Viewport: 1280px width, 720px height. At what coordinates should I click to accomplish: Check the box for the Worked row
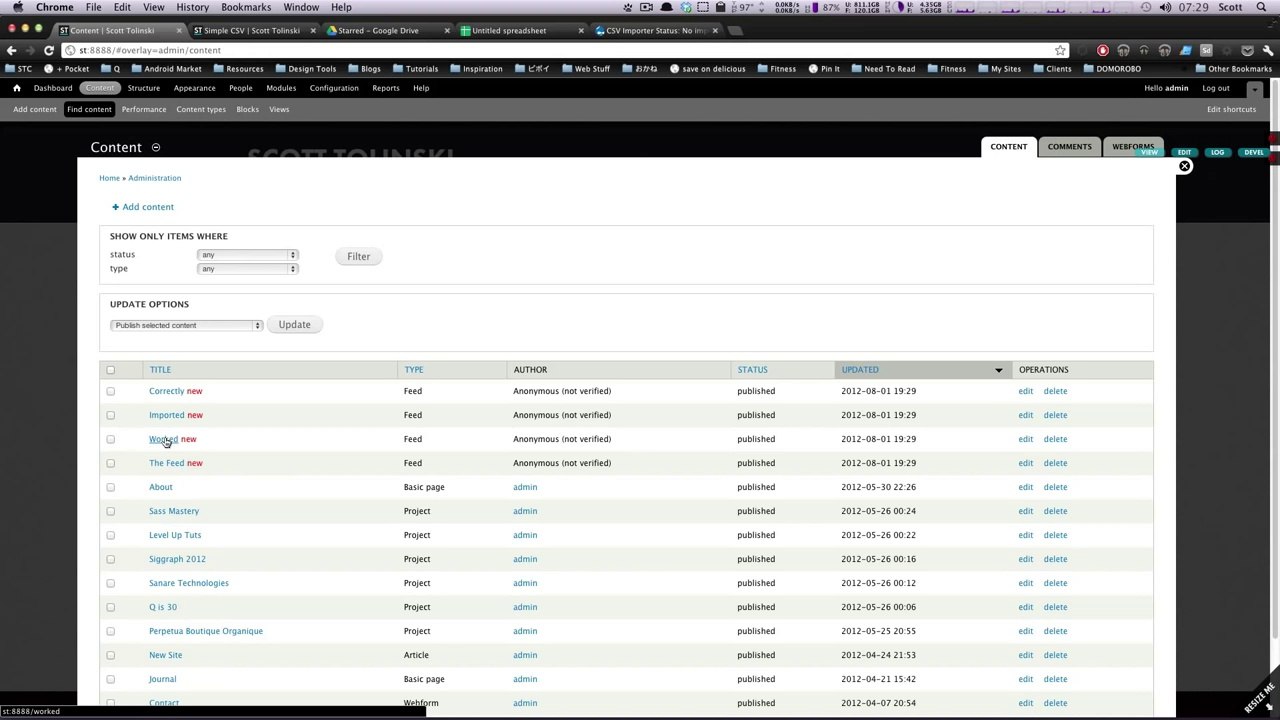point(110,439)
